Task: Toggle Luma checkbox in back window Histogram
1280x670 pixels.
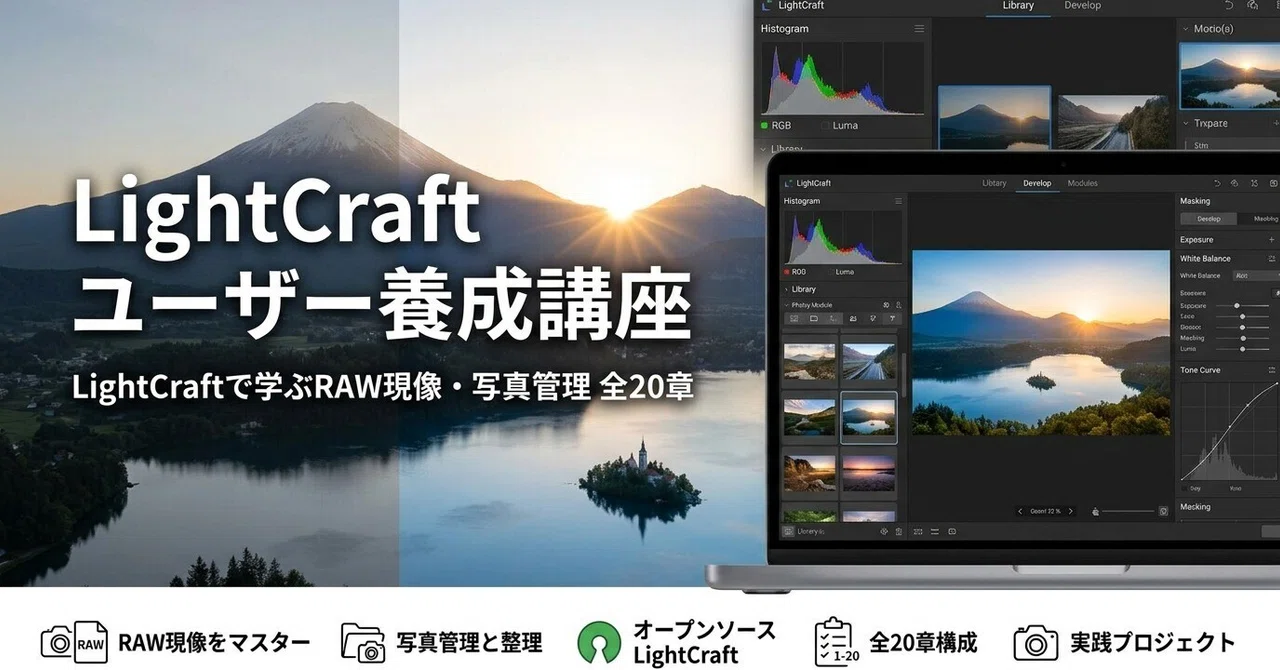Action: coord(825,126)
